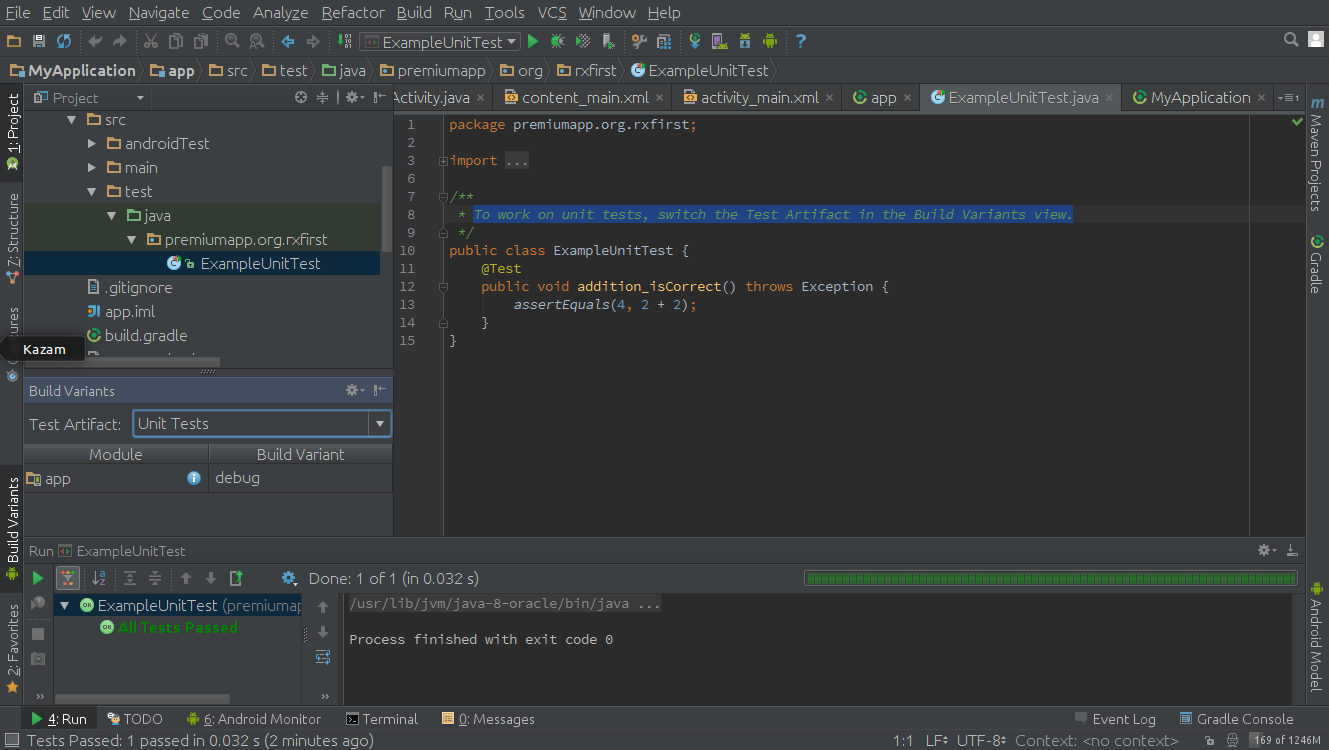This screenshot has width=1329, height=750.
Task: Rerun tests with green play in Run panel
Action: 38,578
